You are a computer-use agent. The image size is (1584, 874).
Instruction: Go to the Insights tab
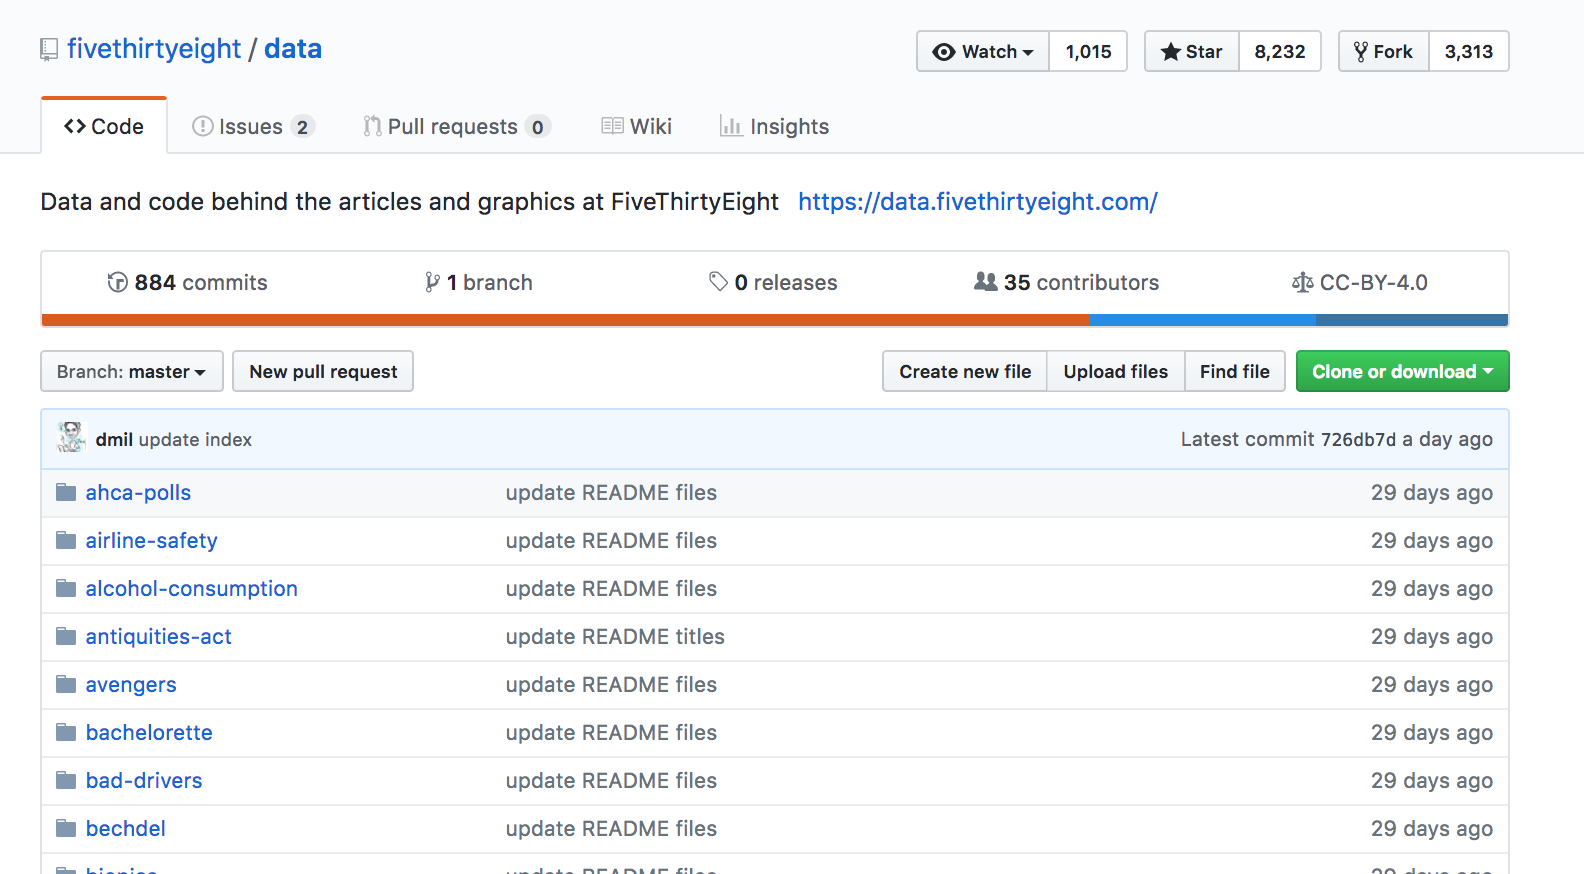point(775,127)
